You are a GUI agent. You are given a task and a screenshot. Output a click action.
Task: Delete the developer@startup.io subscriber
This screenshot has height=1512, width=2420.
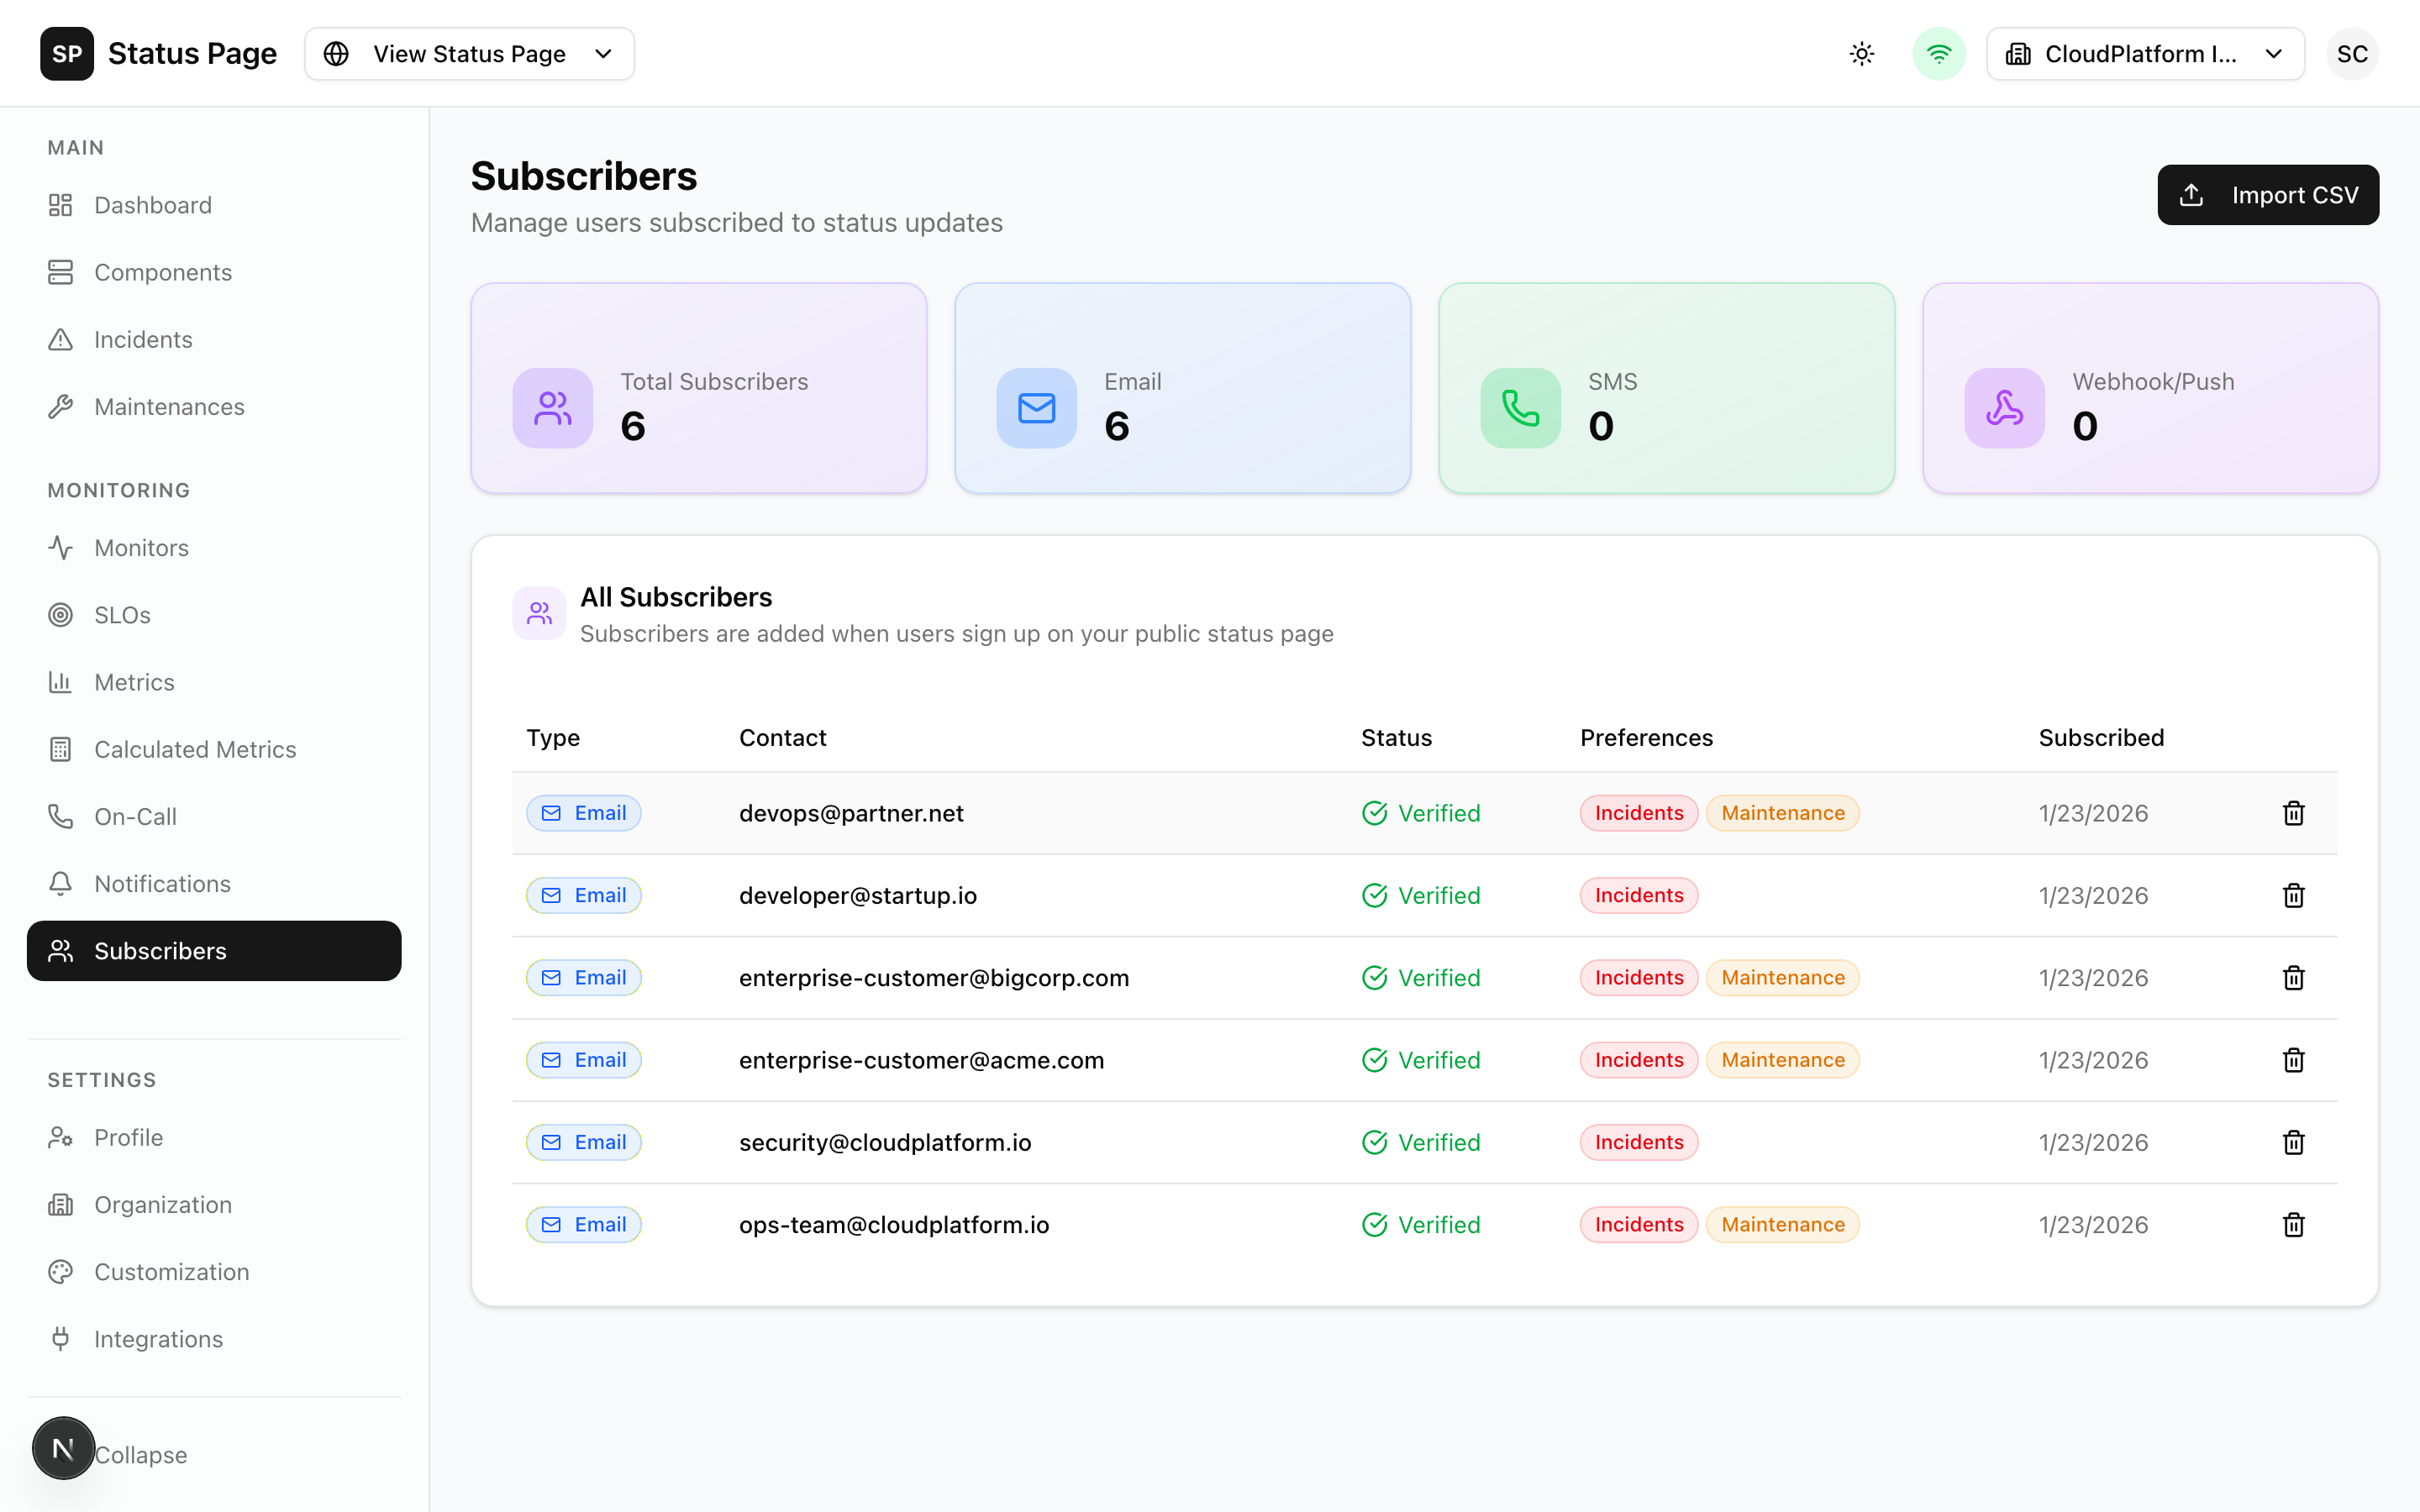[2293, 895]
